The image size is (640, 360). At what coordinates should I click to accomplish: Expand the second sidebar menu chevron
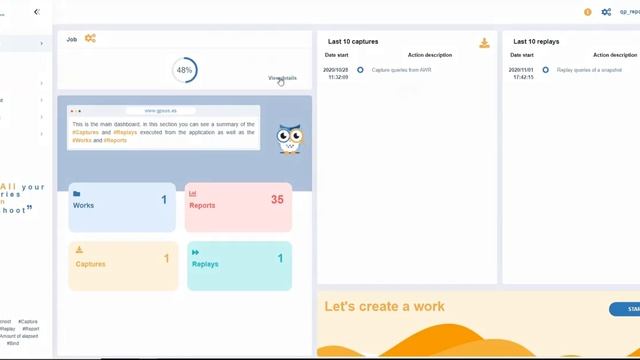coord(41,83)
